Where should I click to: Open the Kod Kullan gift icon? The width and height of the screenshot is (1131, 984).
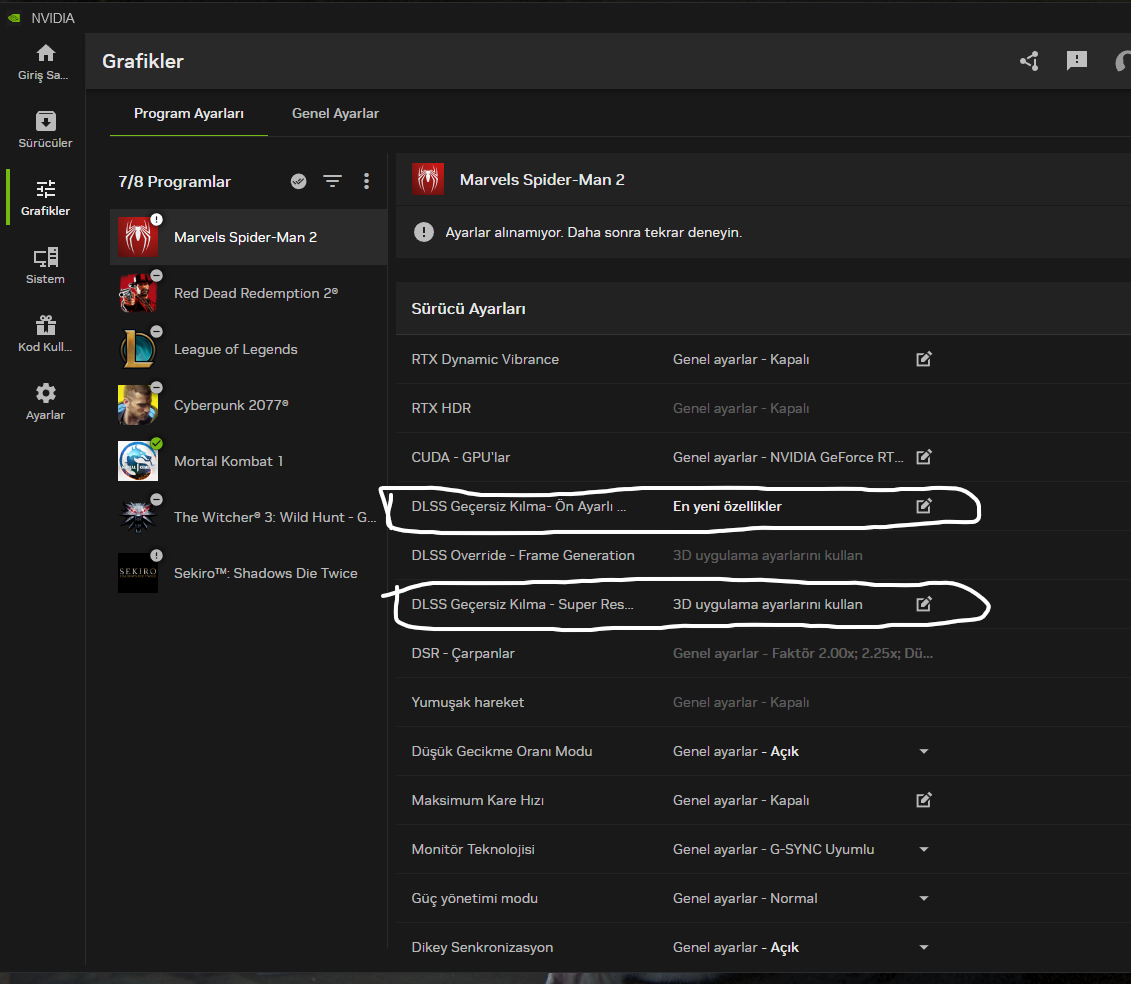(x=45, y=325)
